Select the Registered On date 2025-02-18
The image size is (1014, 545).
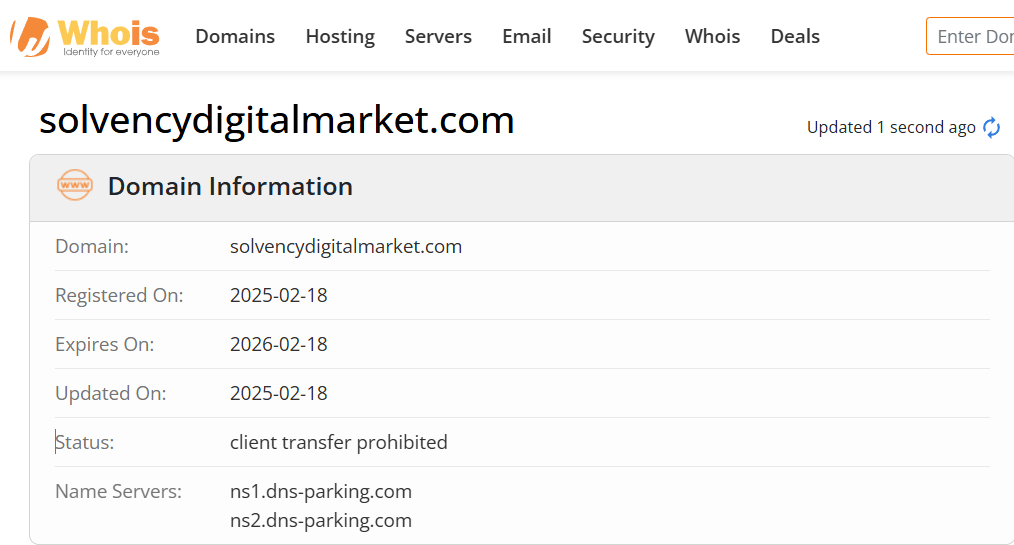click(x=279, y=295)
